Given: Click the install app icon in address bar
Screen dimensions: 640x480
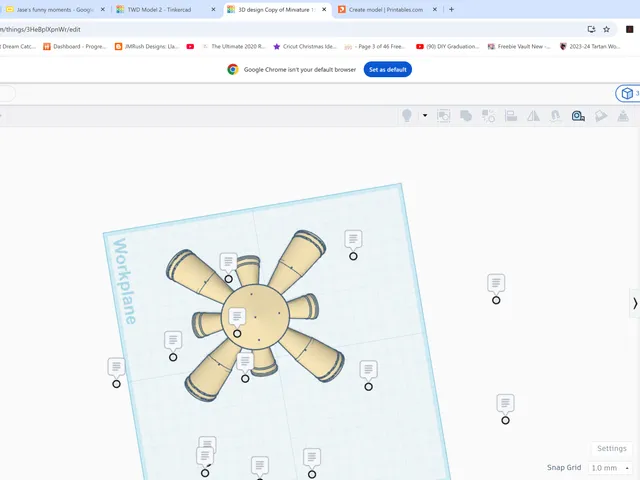Looking at the screenshot, I should [x=591, y=29].
